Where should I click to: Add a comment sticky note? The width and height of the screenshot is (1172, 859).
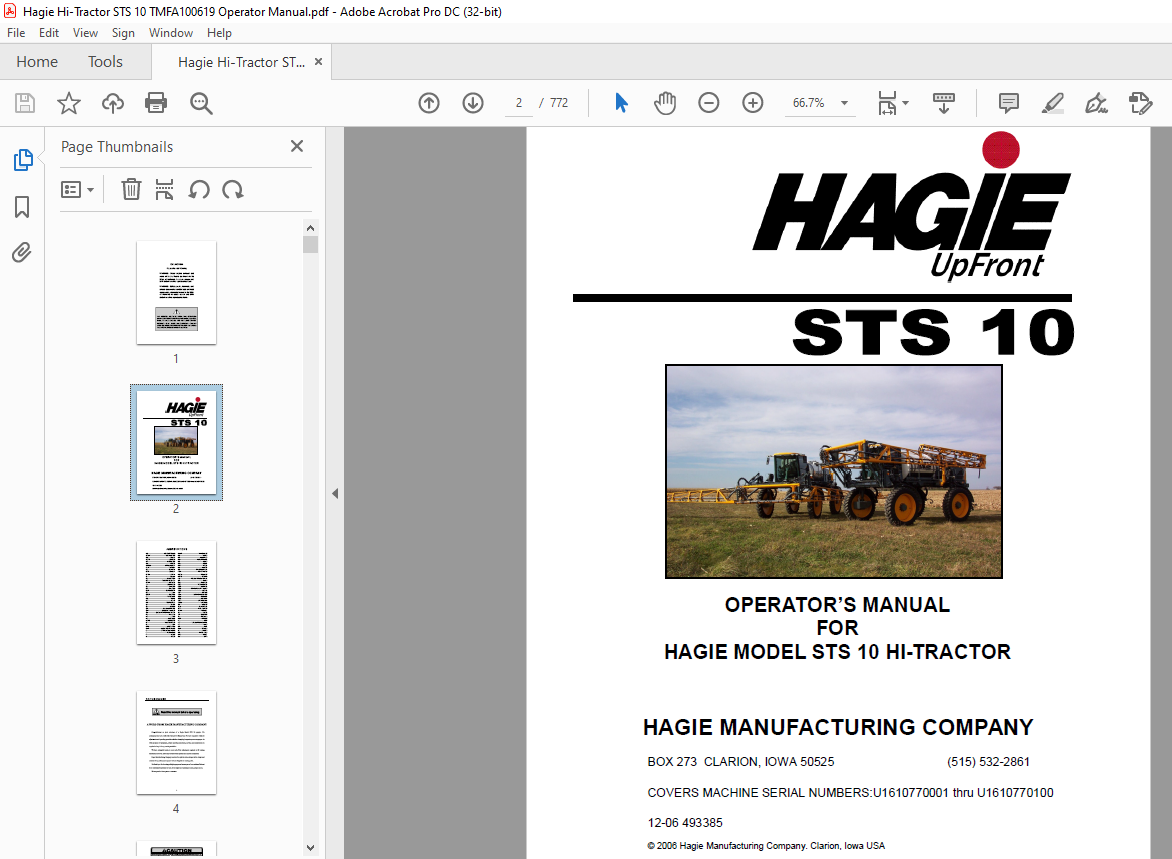(x=1008, y=103)
